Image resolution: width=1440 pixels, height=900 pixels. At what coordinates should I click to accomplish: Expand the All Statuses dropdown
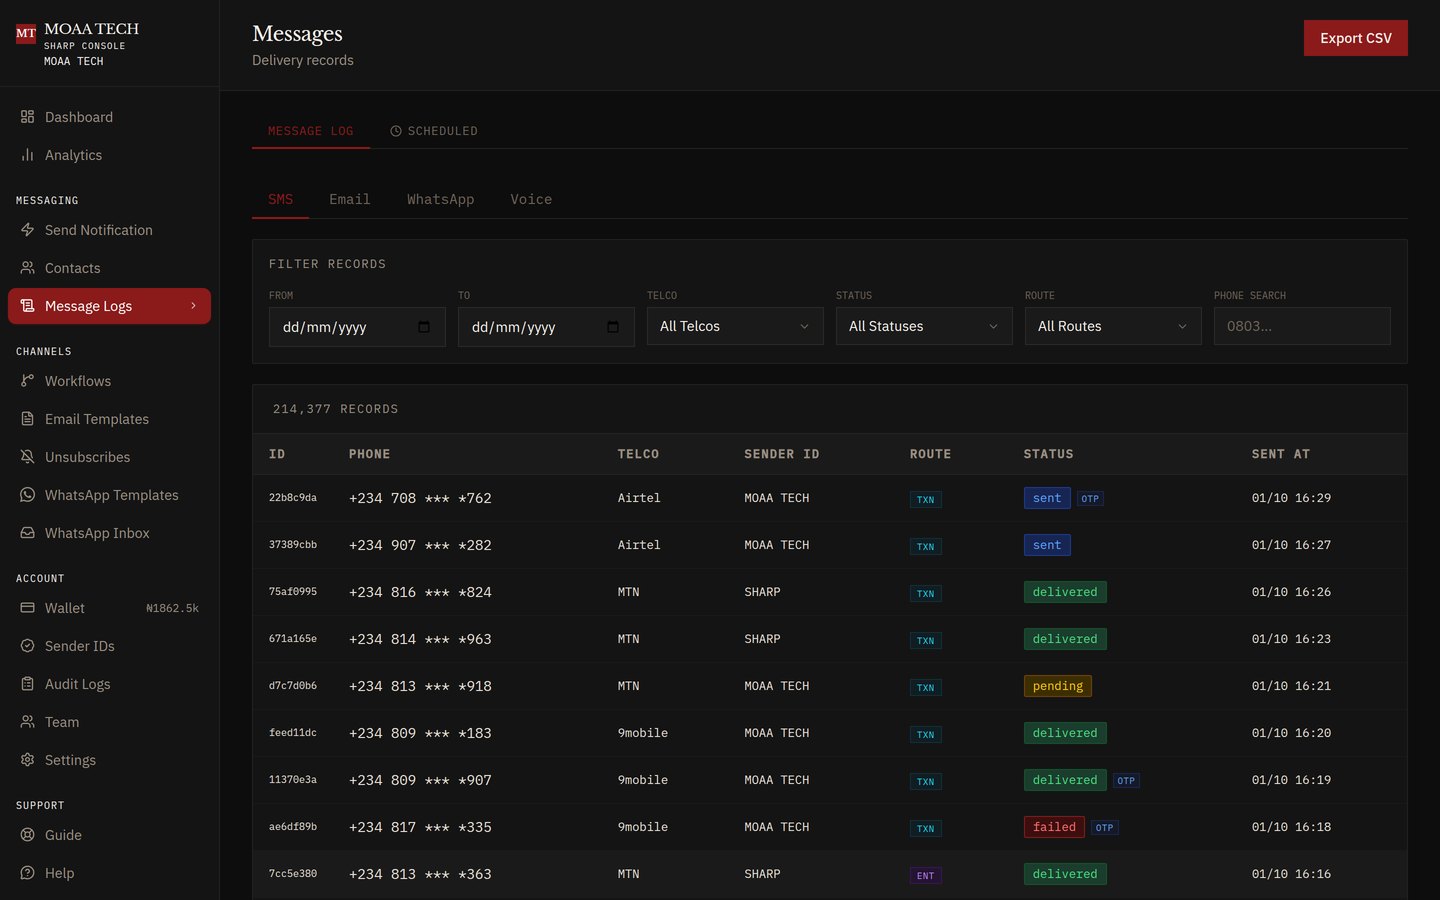(924, 326)
